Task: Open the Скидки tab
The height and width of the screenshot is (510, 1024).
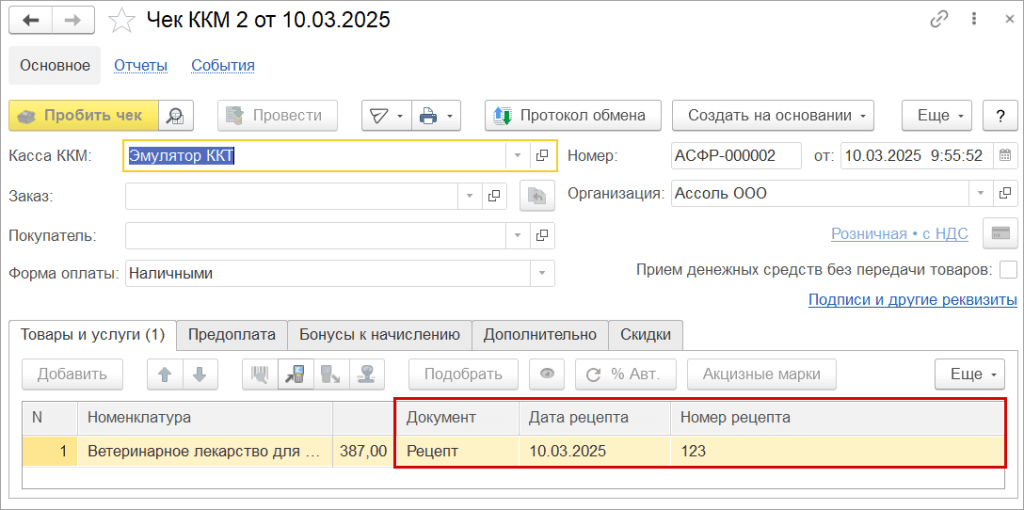Action: (x=645, y=334)
